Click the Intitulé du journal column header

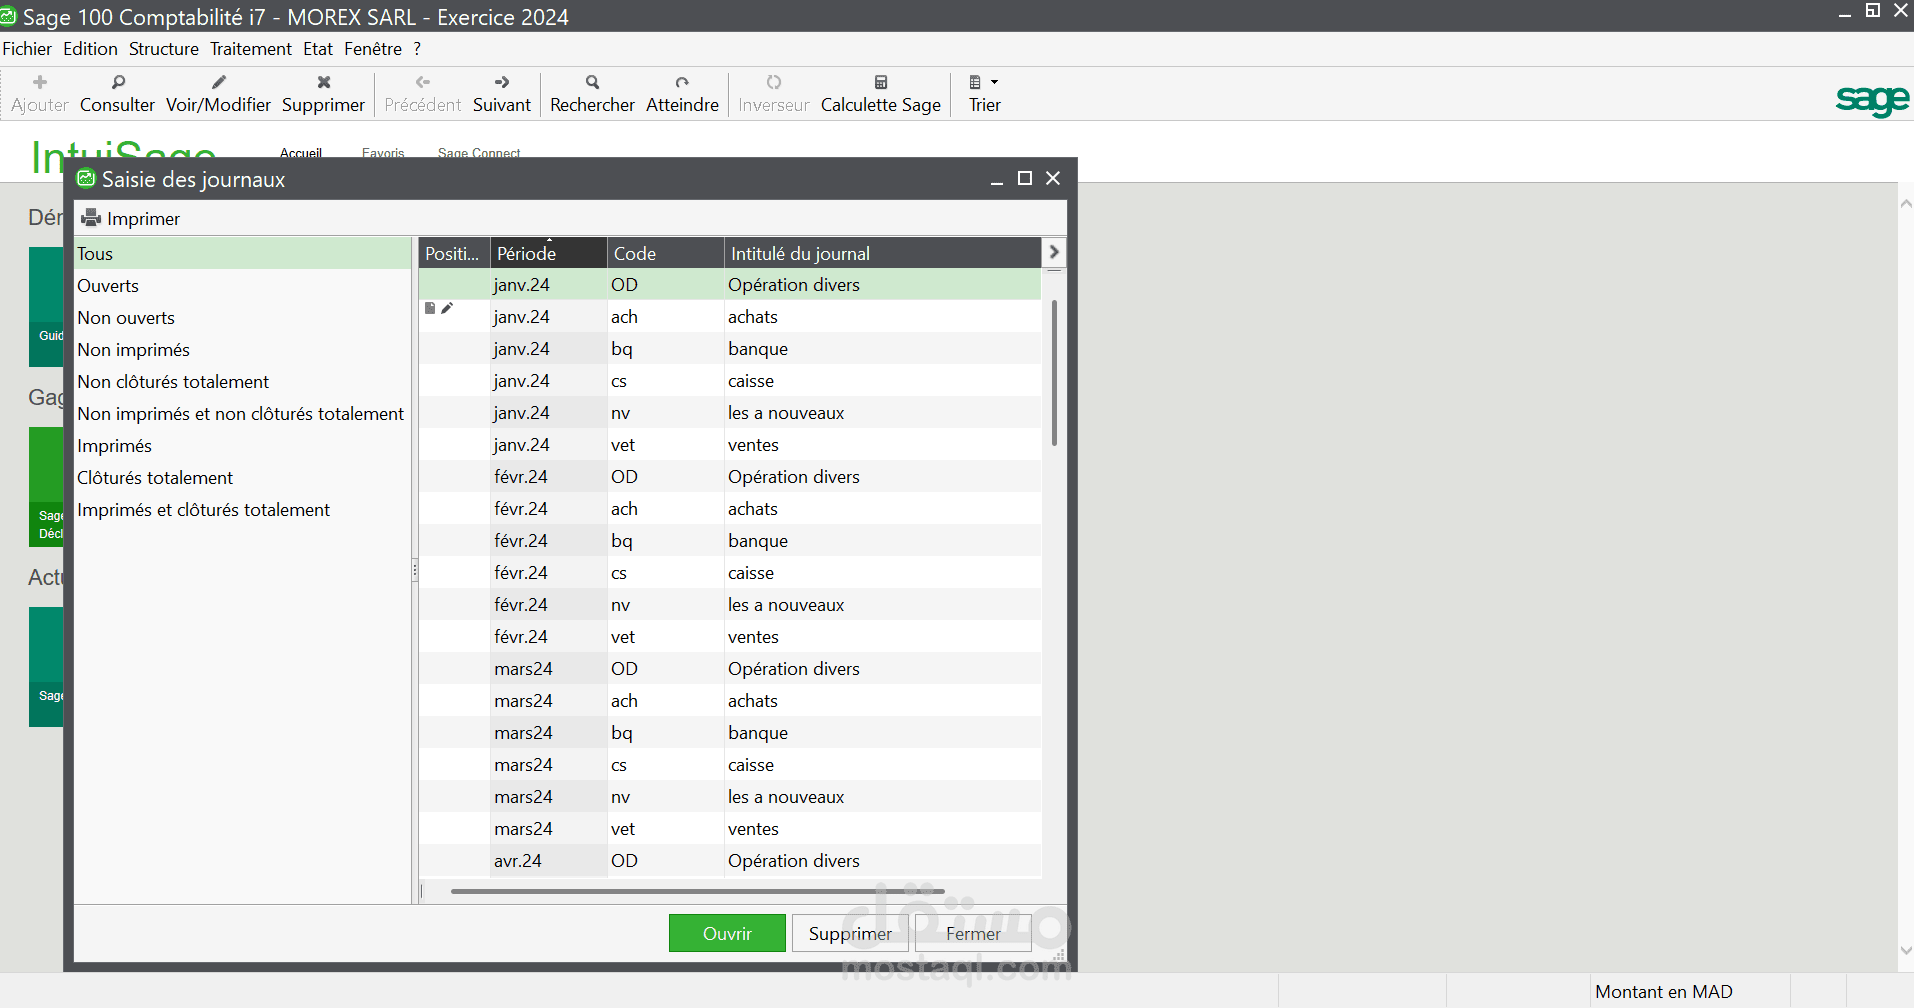882,253
